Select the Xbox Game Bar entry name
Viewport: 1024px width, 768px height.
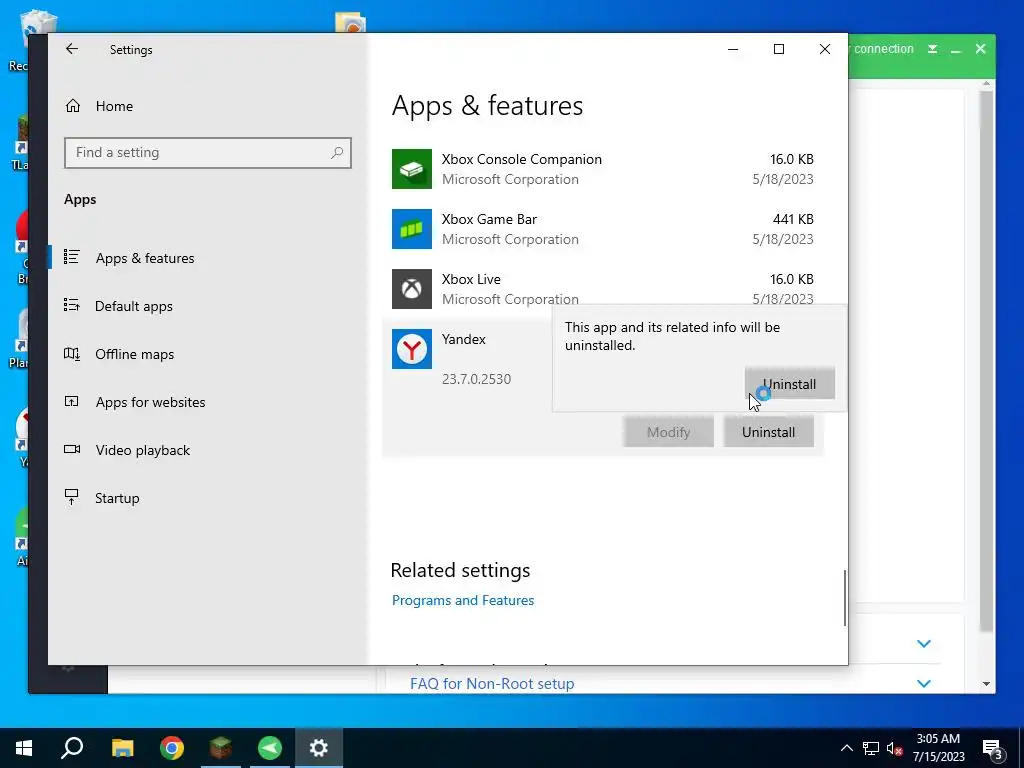[x=489, y=219]
